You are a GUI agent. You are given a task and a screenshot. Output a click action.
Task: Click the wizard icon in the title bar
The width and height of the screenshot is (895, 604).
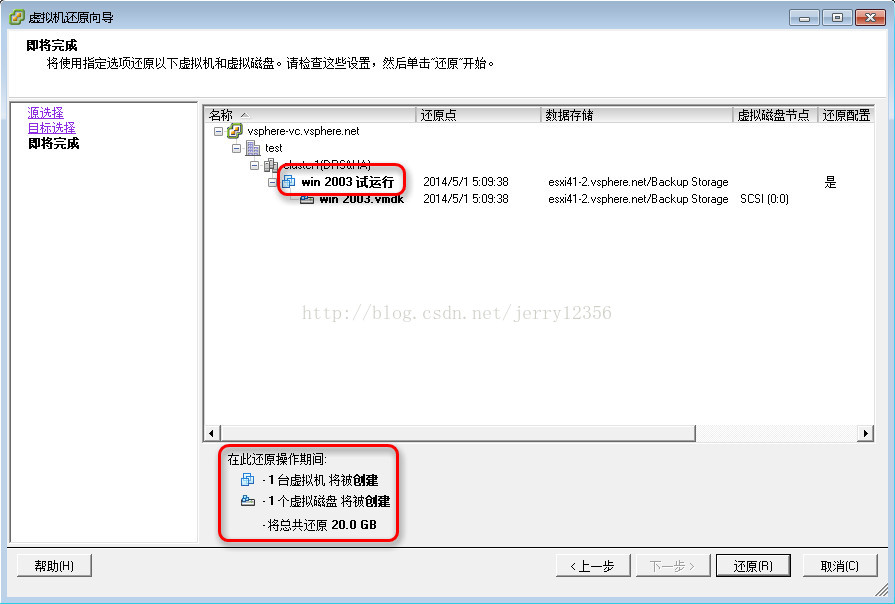[x=17, y=17]
